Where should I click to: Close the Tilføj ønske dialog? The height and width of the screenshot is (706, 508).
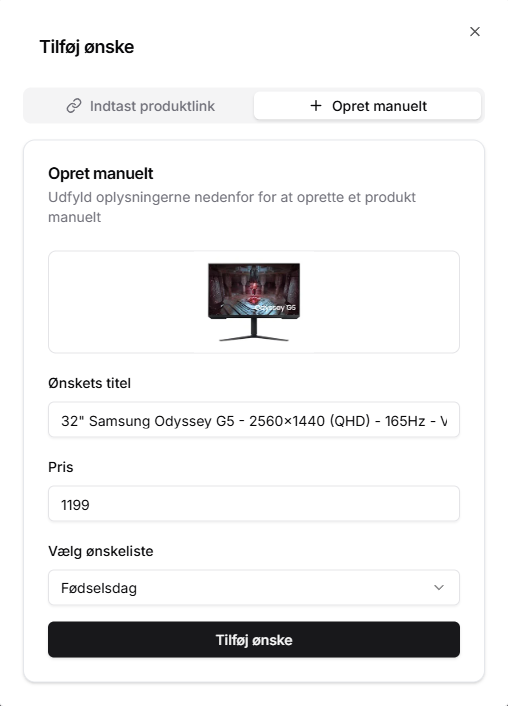475,32
